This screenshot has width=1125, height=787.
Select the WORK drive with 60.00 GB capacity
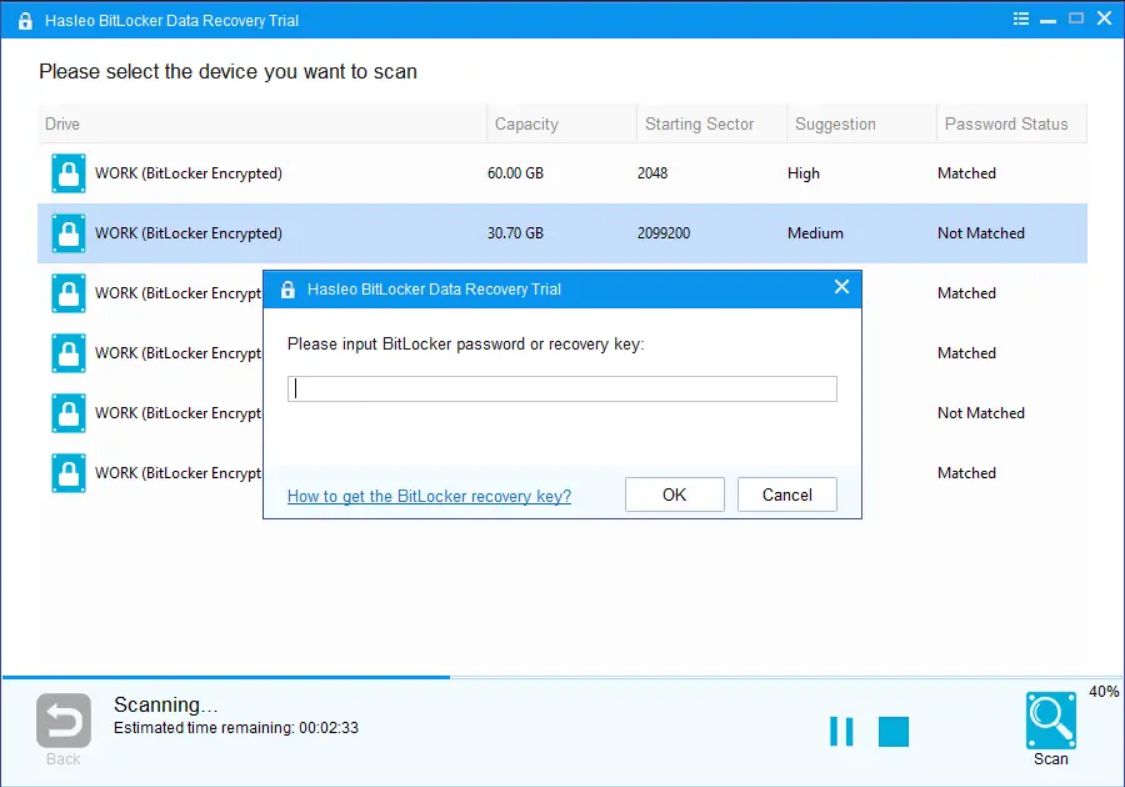[562, 173]
